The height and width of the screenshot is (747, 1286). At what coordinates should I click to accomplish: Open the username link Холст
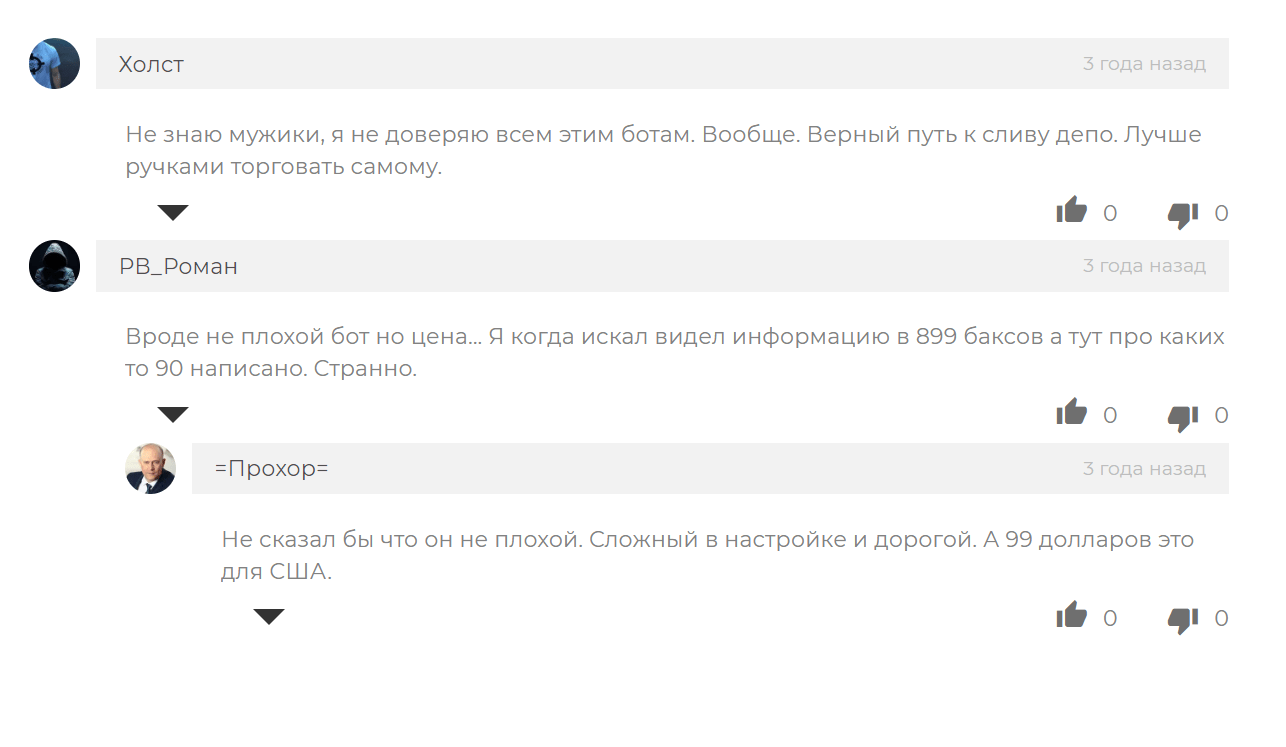tap(152, 64)
